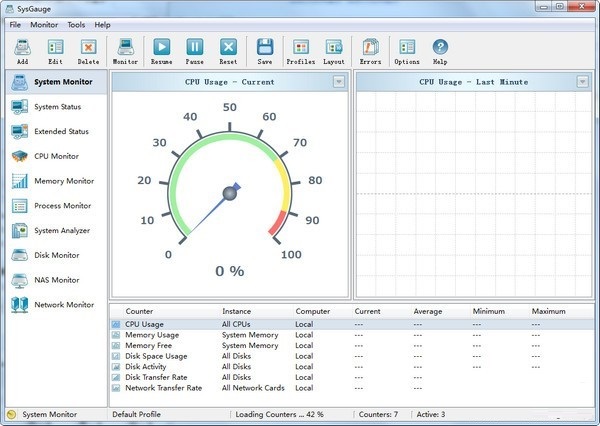Open the Tools menu
Image resolution: width=600 pixels, height=426 pixels.
pyautogui.click(x=76, y=24)
